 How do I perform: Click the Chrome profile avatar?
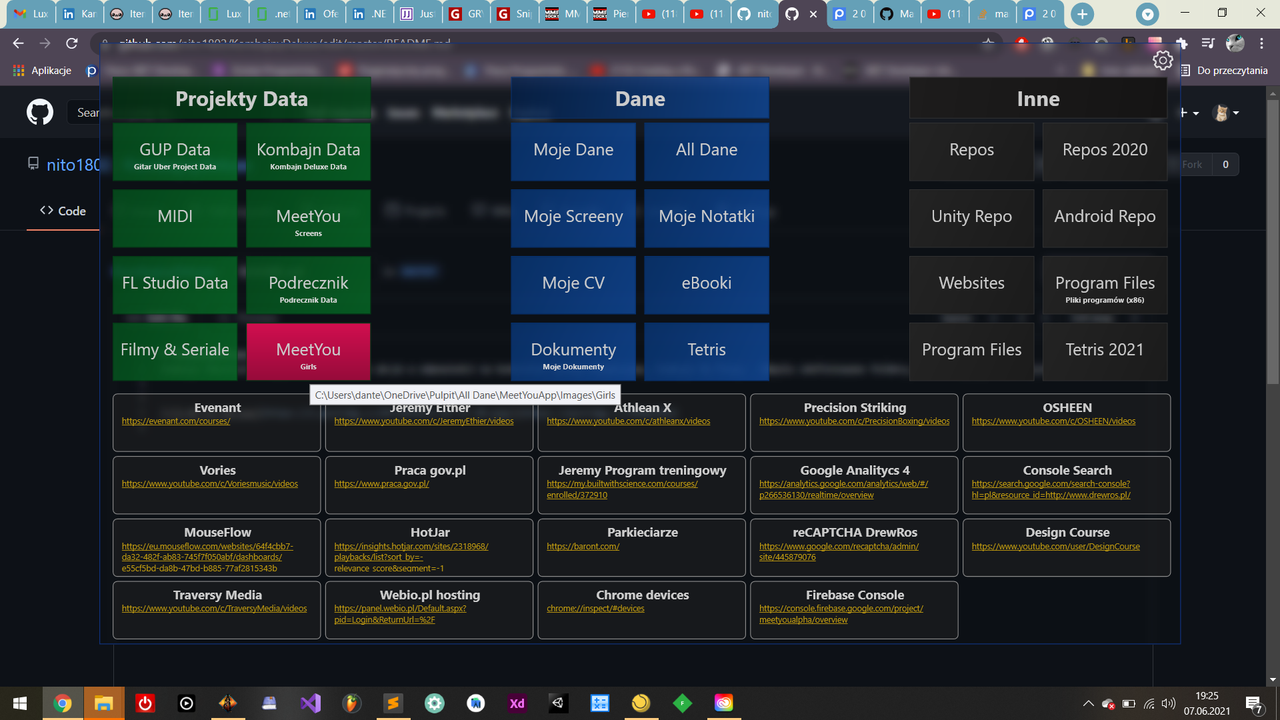coord(1234,43)
